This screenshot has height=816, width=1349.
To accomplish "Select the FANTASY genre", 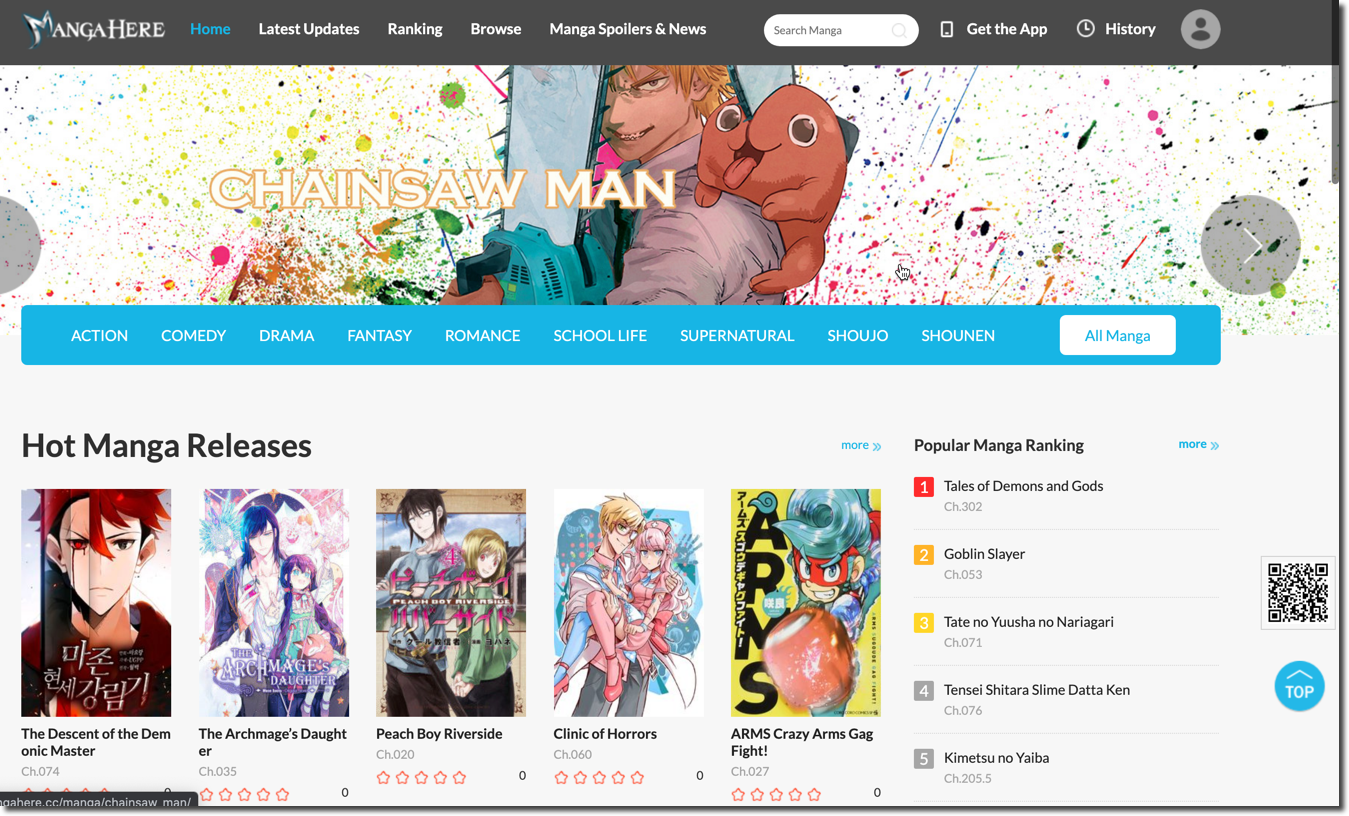I will (379, 335).
